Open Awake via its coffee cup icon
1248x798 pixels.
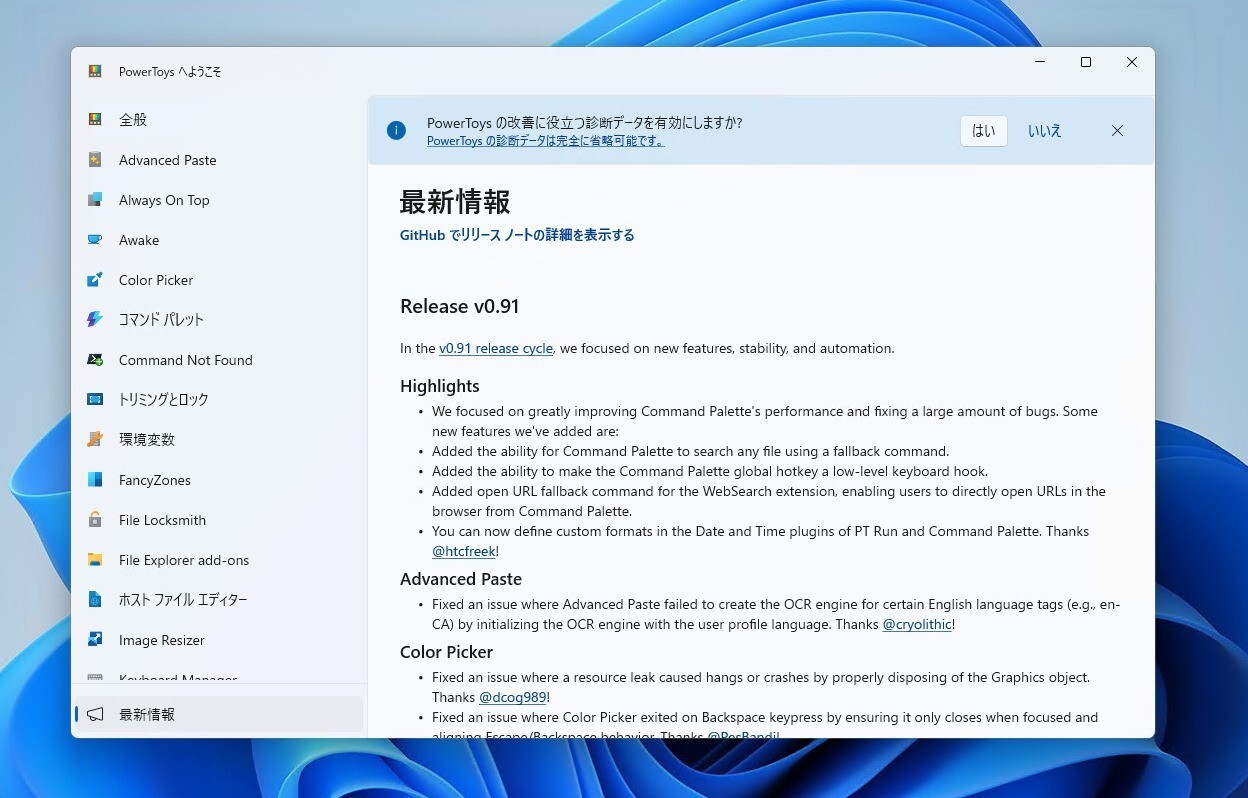pos(95,240)
